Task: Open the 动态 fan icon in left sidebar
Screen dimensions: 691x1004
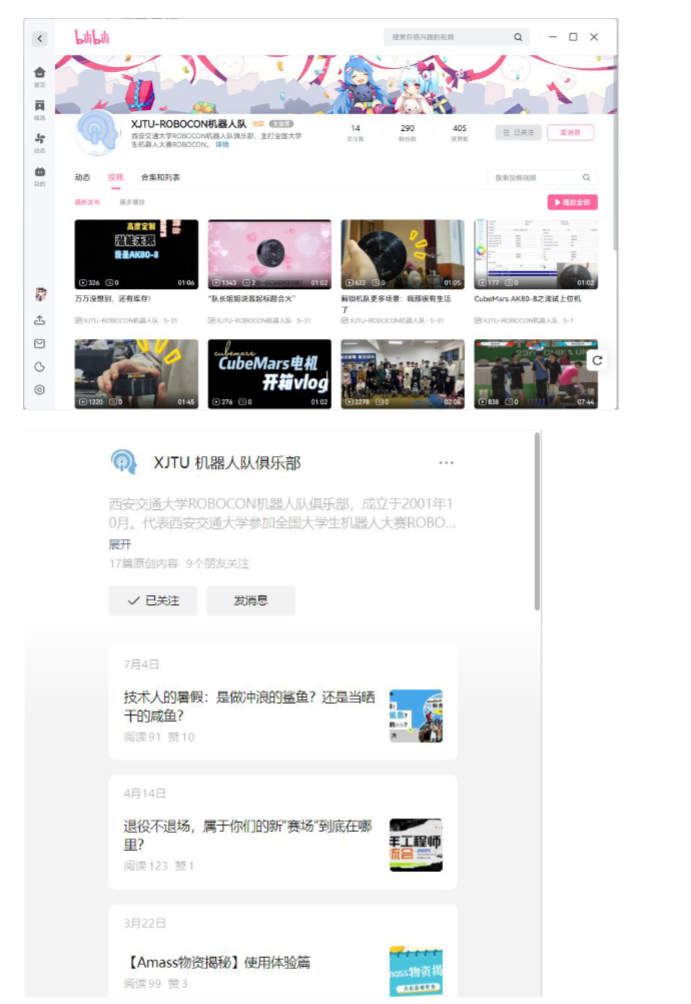Action: [39, 141]
